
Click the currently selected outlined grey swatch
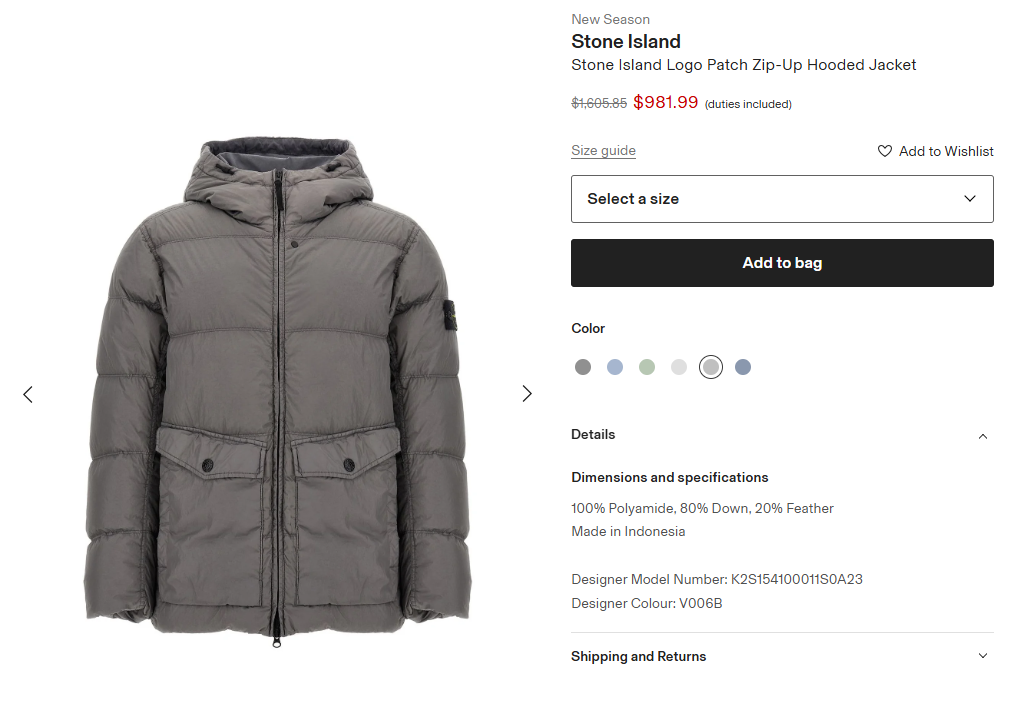pyautogui.click(x=711, y=367)
